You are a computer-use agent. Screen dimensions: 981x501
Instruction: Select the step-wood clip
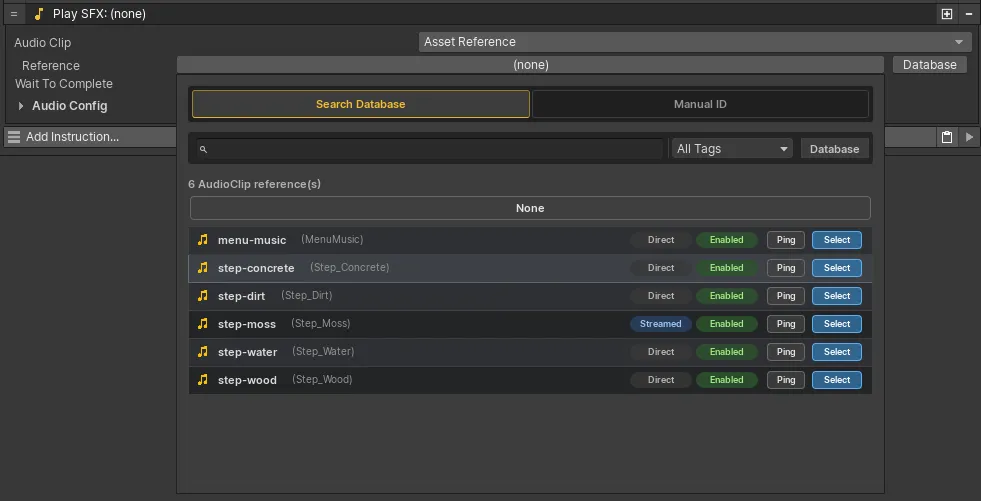pyautogui.click(x=836, y=380)
